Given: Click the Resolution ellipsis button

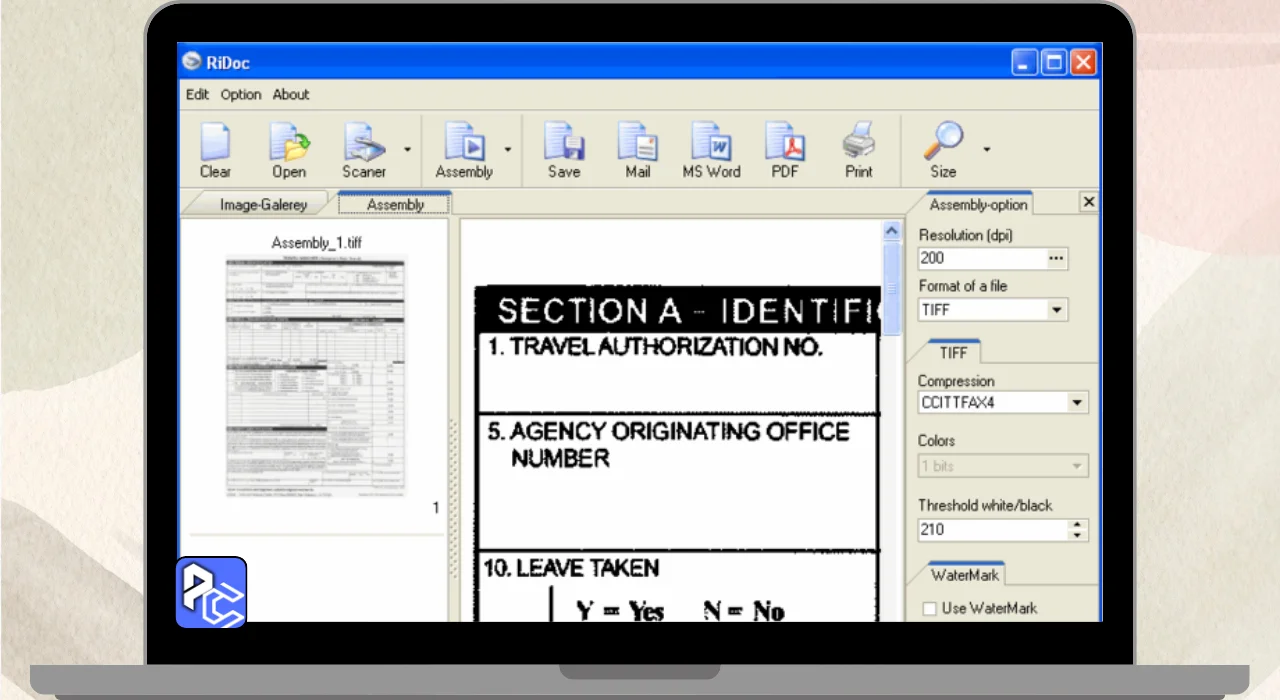Looking at the screenshot, I should pos(1056,258).
